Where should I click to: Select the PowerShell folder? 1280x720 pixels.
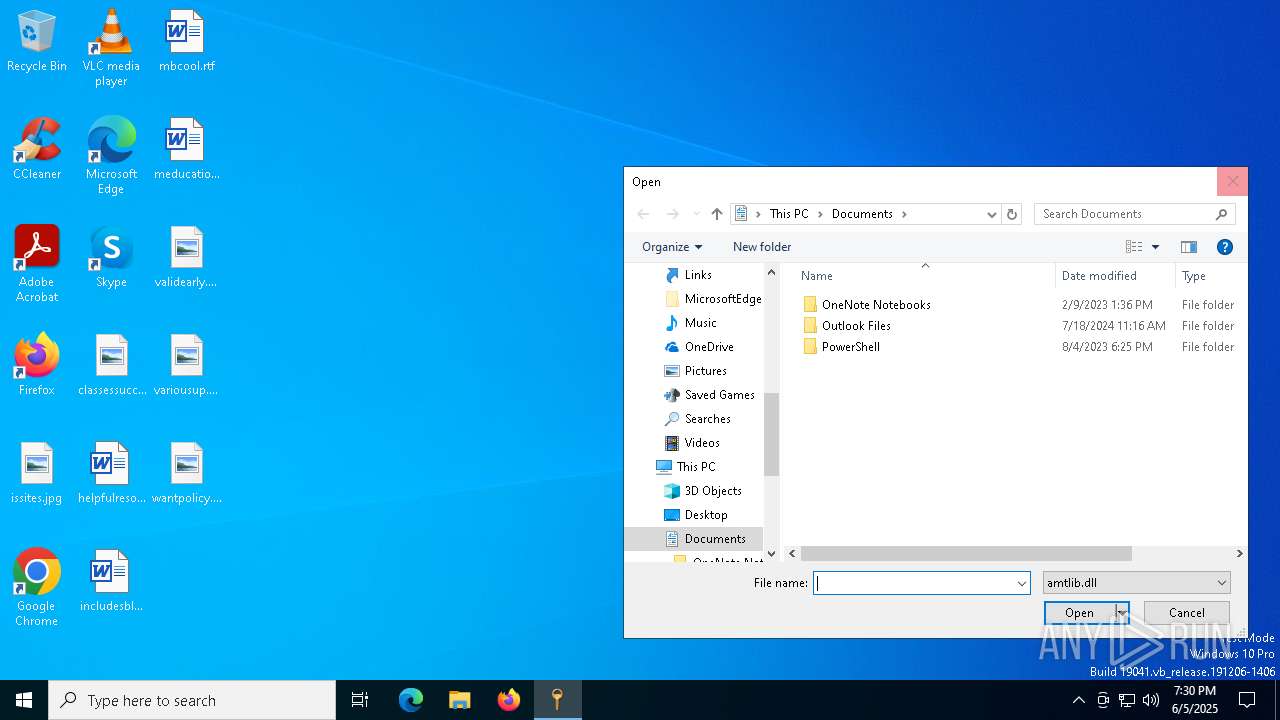pyautogui.click(x=850, y=347)
